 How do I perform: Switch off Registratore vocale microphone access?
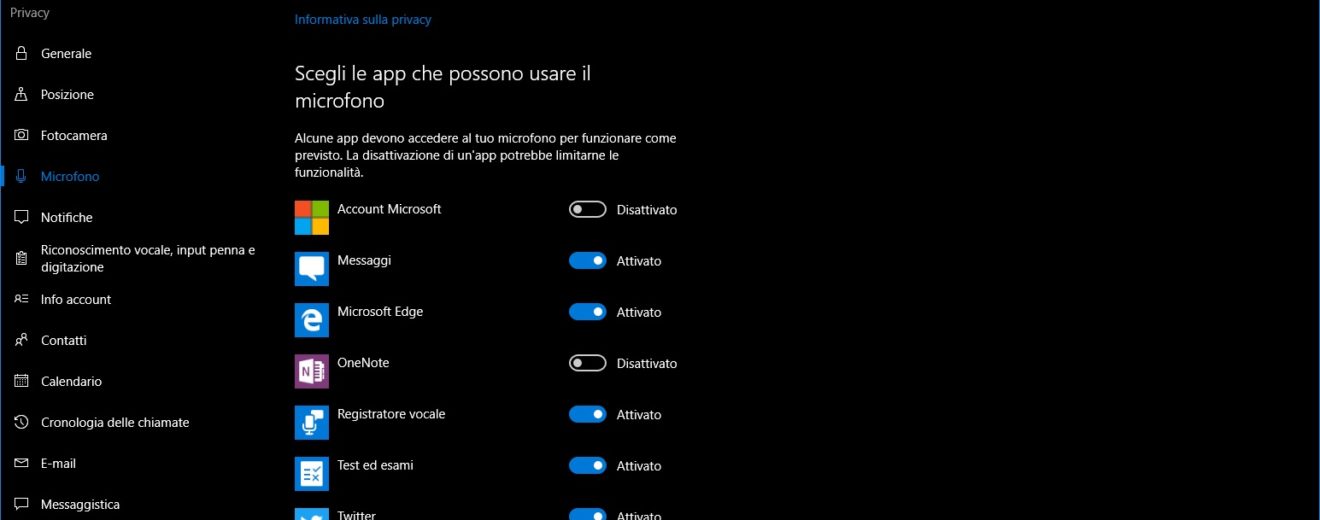[x=587, y=414]
